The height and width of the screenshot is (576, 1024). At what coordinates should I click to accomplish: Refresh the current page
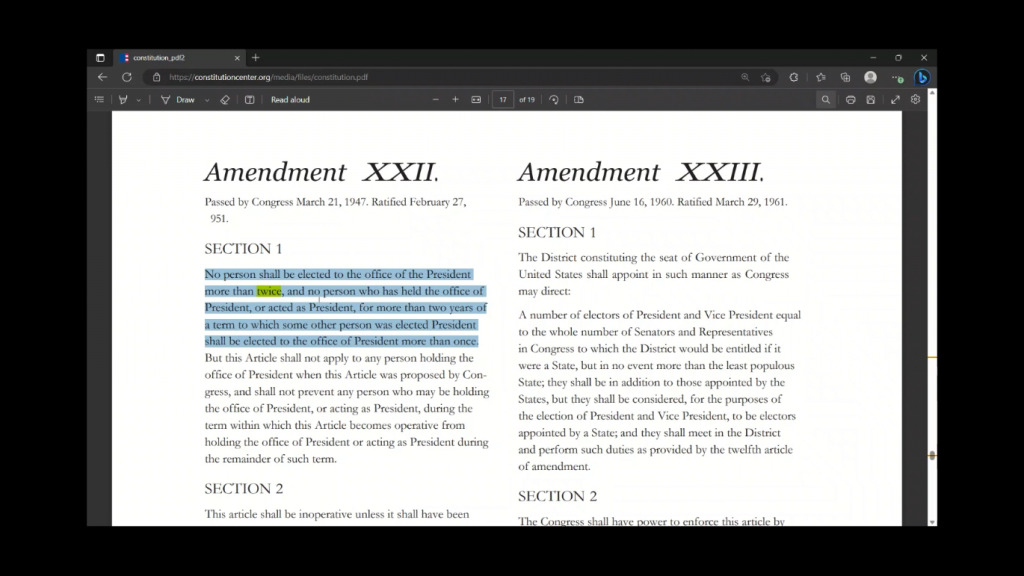click(x=127, y=77)
